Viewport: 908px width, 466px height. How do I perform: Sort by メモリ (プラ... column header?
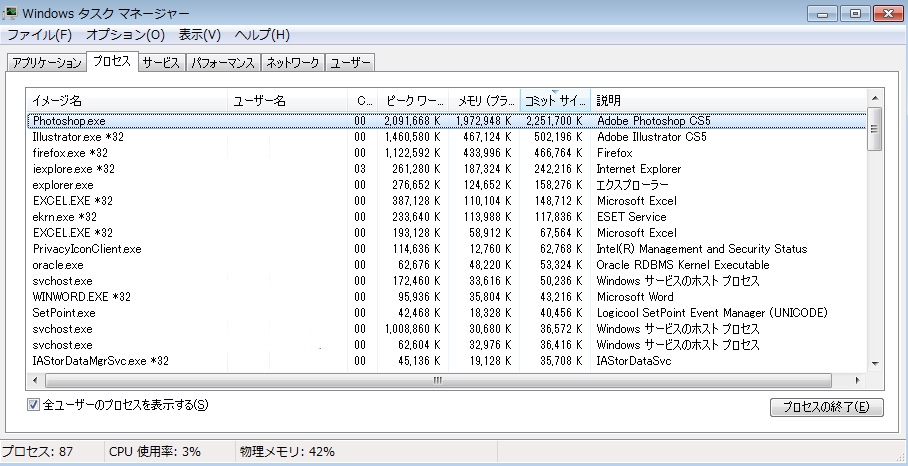click(x=484, y=101)
